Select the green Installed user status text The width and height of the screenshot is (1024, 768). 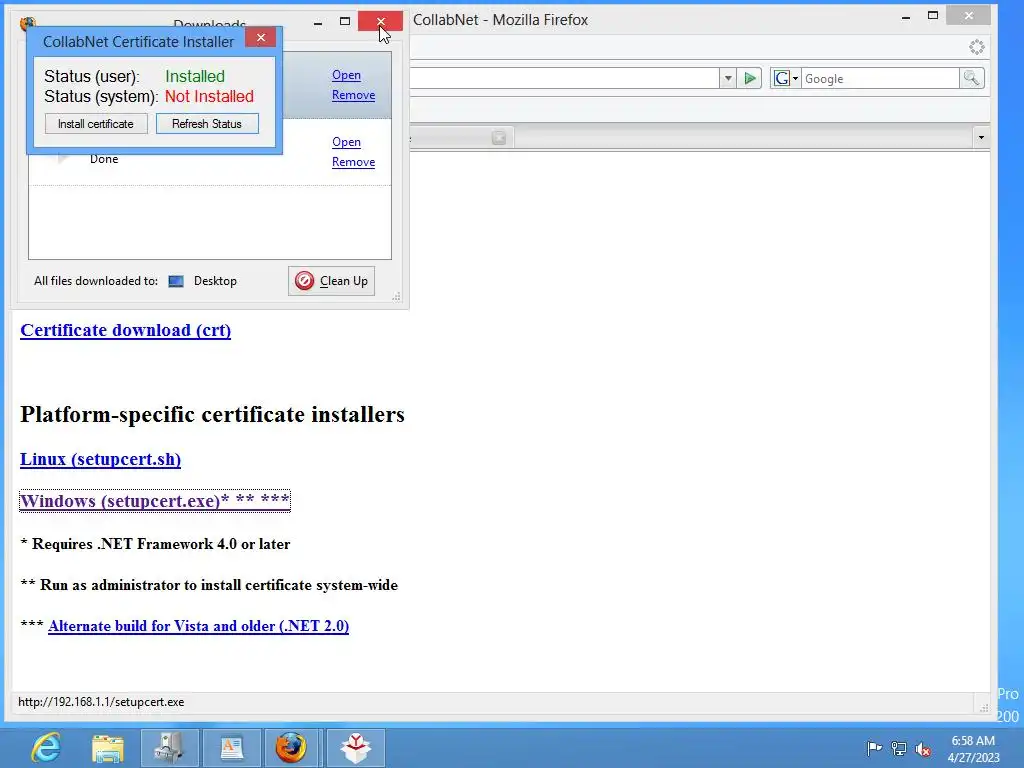[195, 76]
